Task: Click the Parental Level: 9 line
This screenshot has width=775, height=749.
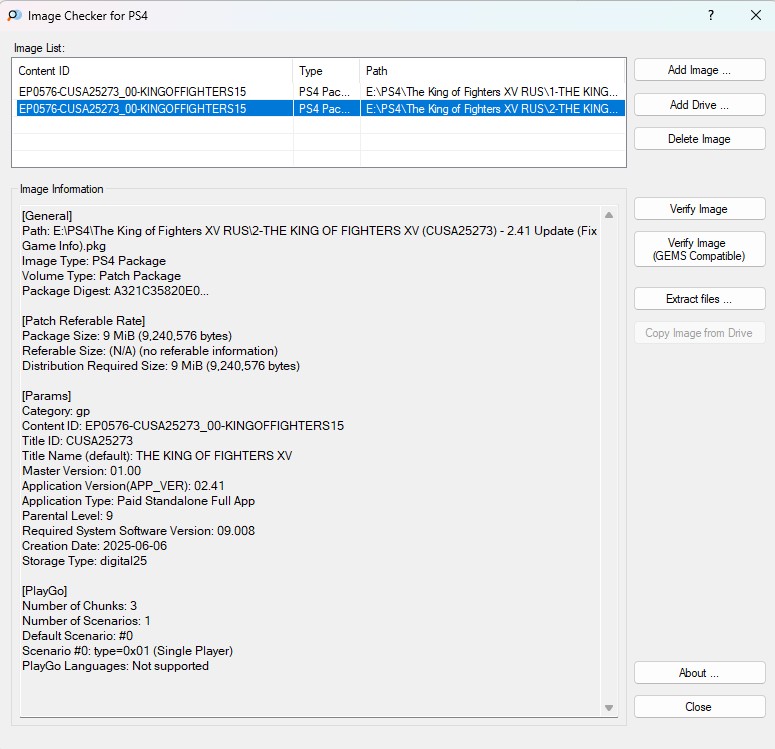Action: [68, 516]
